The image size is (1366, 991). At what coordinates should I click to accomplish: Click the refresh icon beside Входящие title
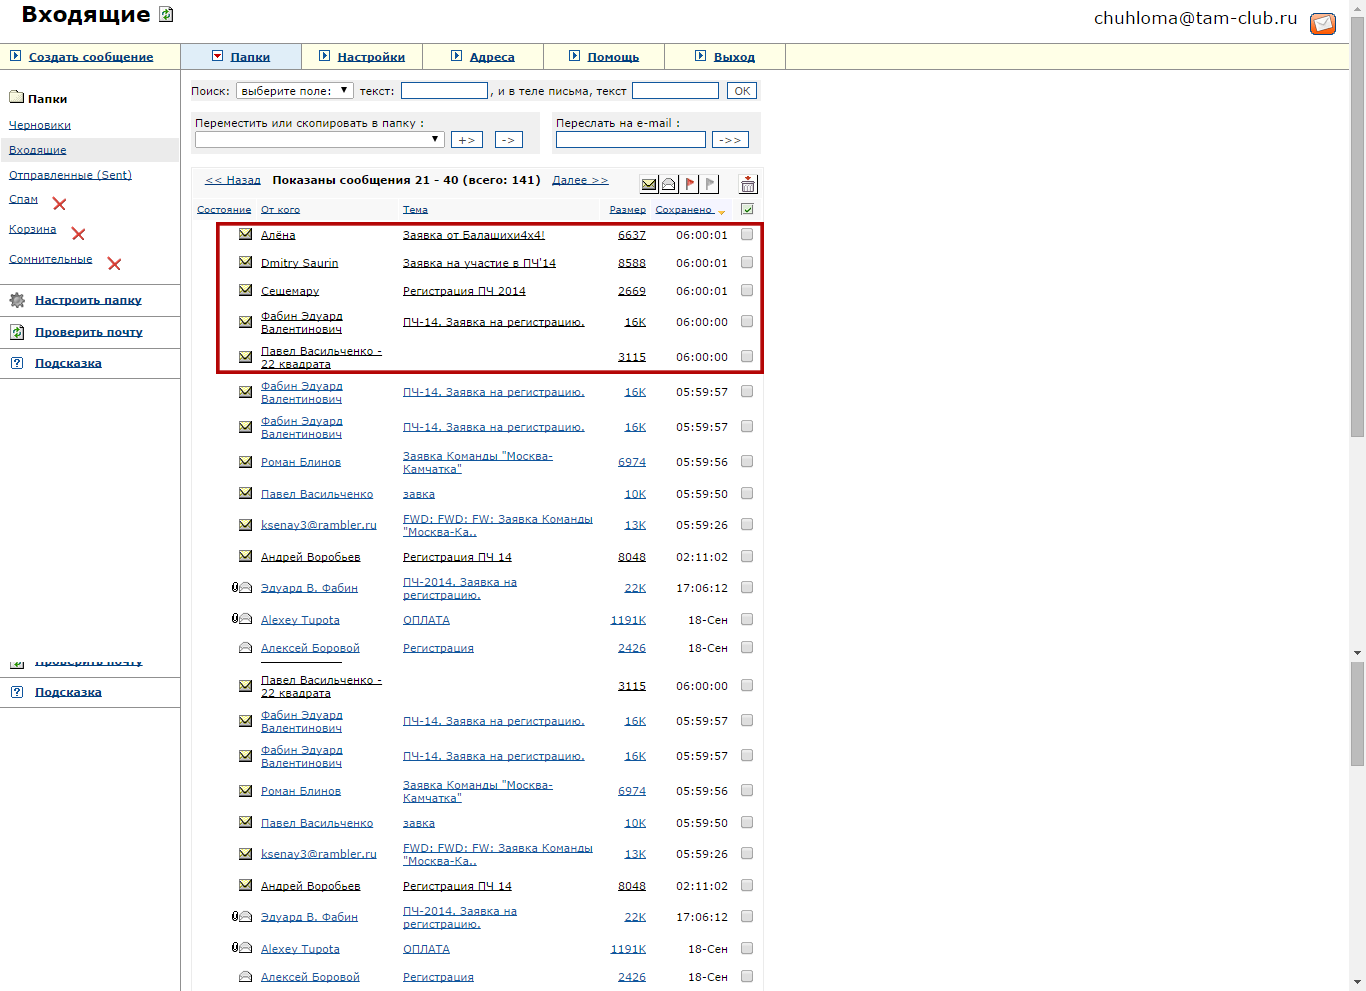tap(166, 15)
